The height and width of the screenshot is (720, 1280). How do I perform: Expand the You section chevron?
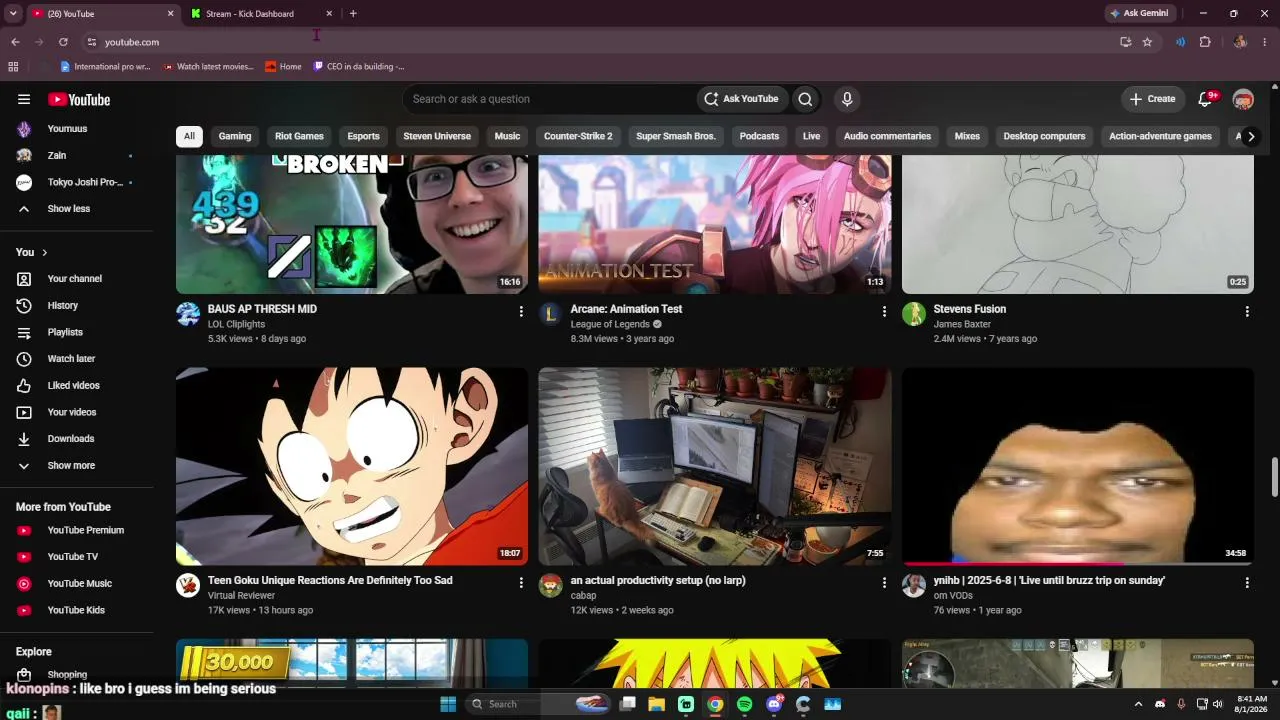44,253
